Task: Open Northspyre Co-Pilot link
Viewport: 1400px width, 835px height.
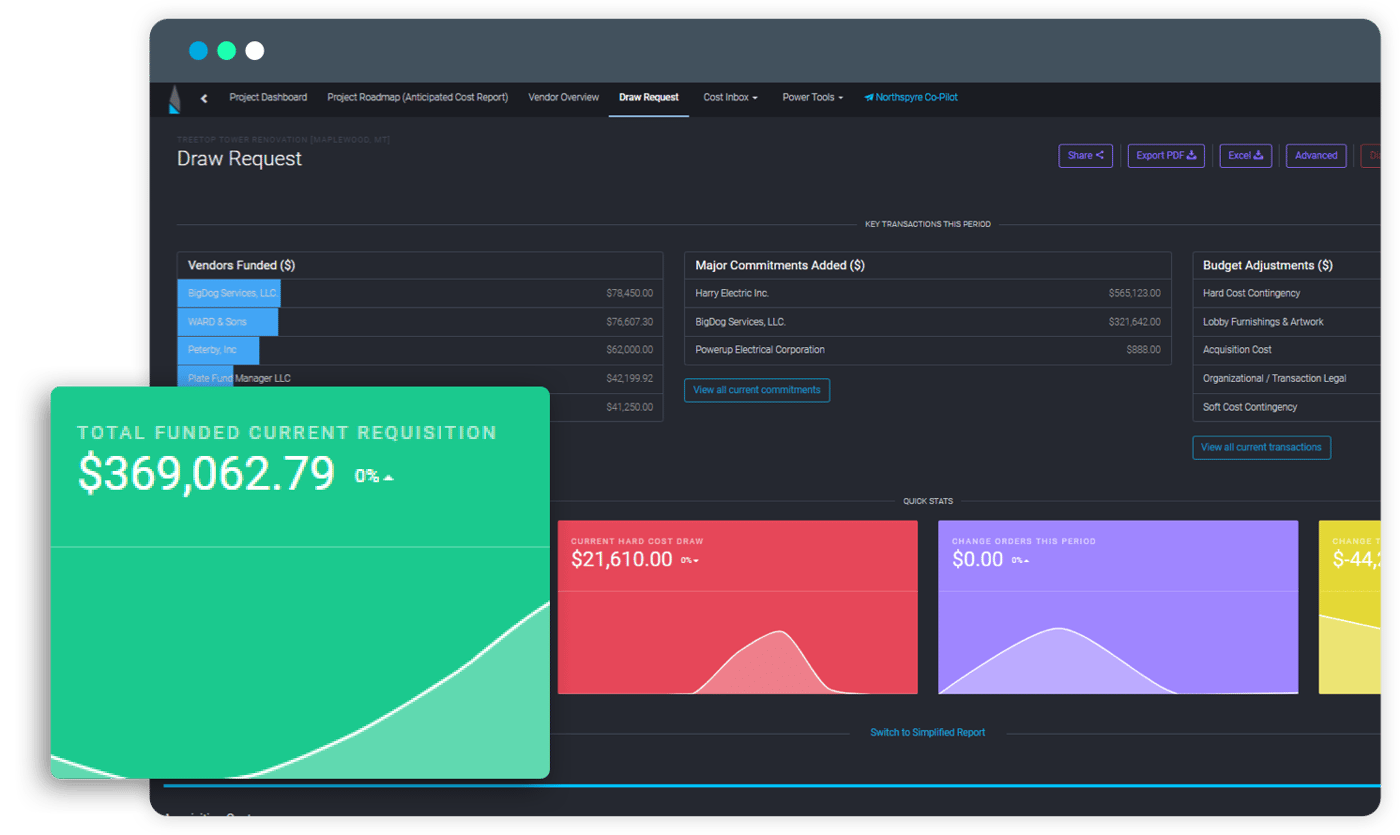Action: (911, 98)
